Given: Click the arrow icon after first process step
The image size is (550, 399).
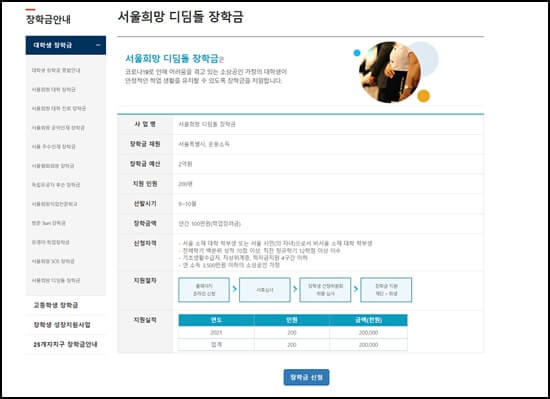Looking at the screenshot, I should coord(235,289).
